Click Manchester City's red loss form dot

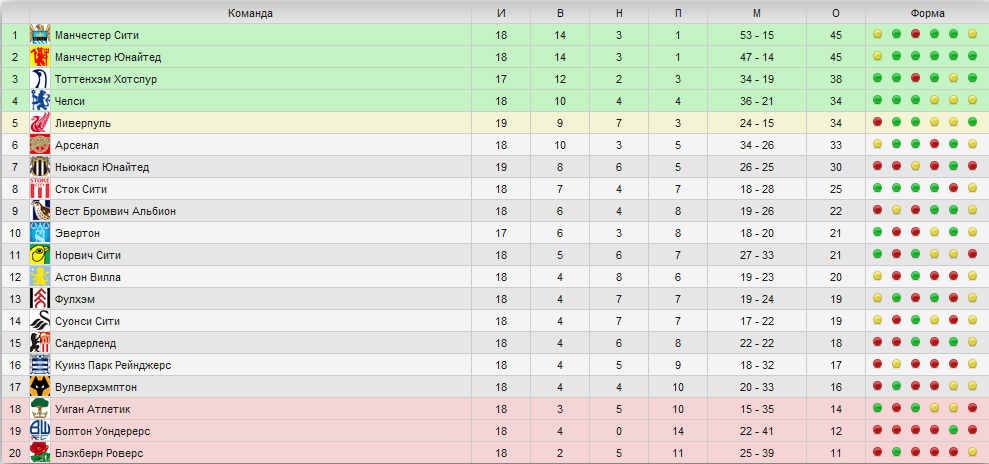915,34
